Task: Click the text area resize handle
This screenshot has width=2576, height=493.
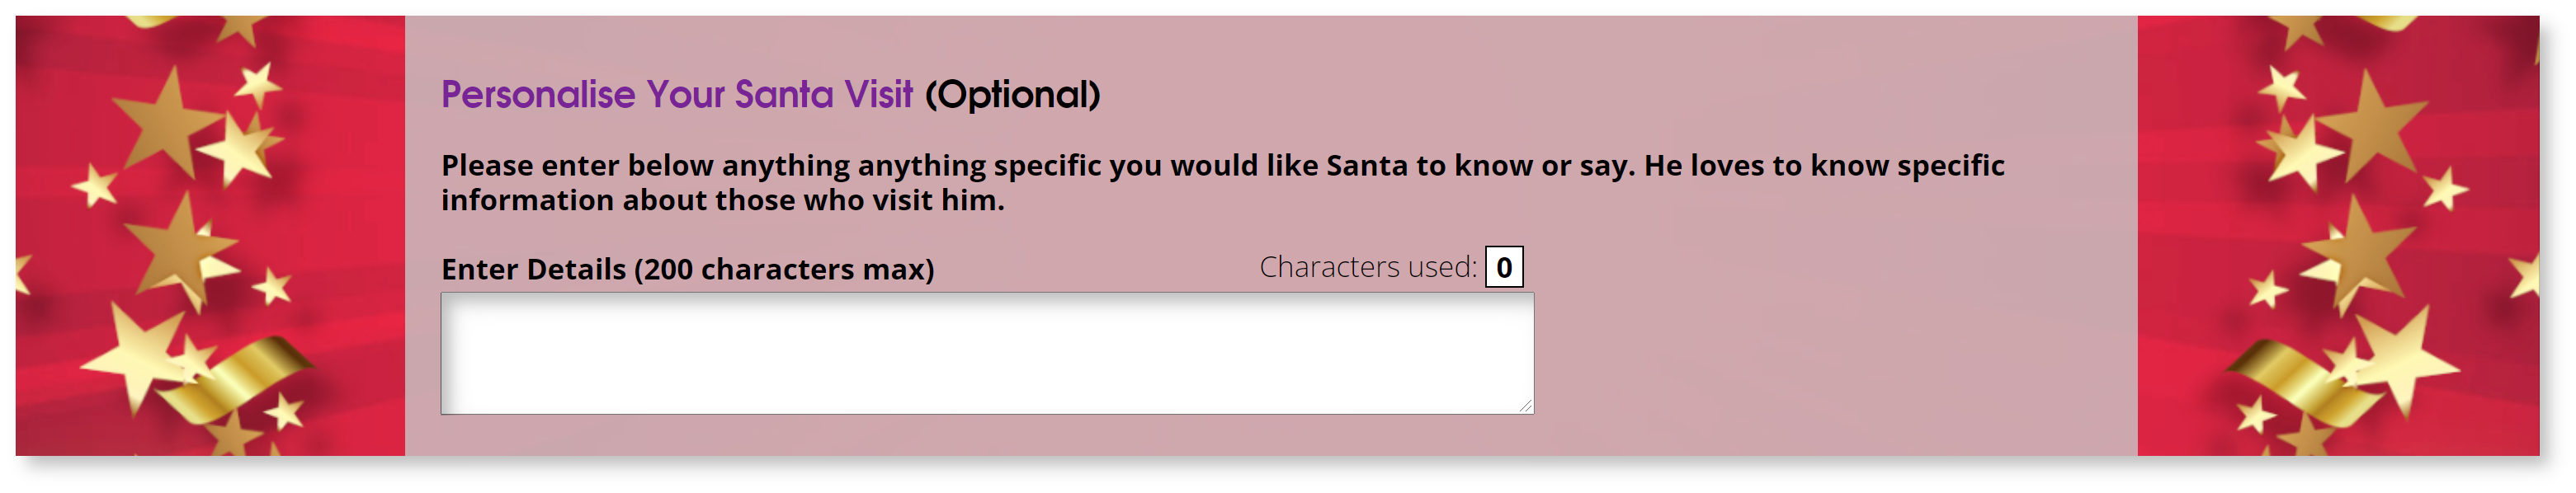Action: (x=1525, y=405)
